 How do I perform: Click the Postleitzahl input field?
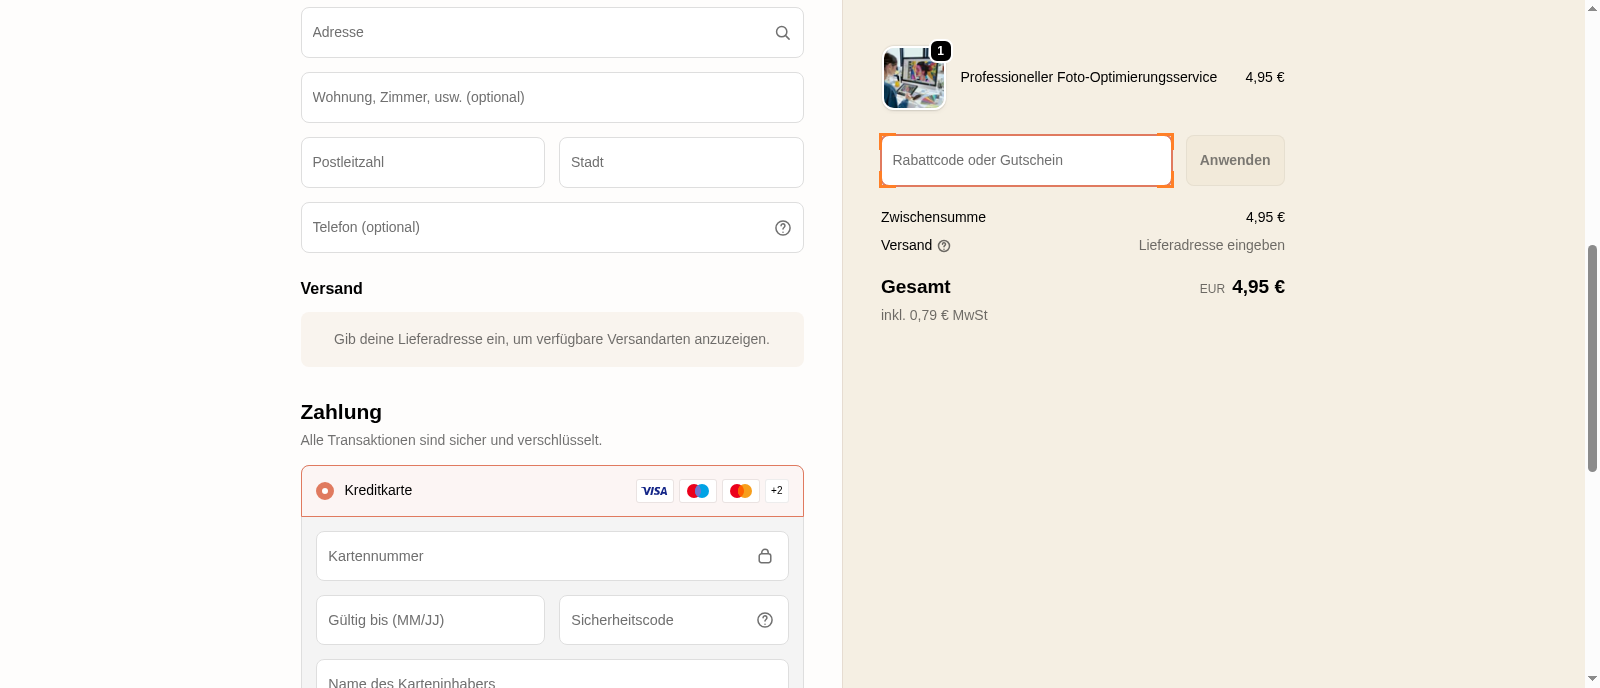coord(422,163)
